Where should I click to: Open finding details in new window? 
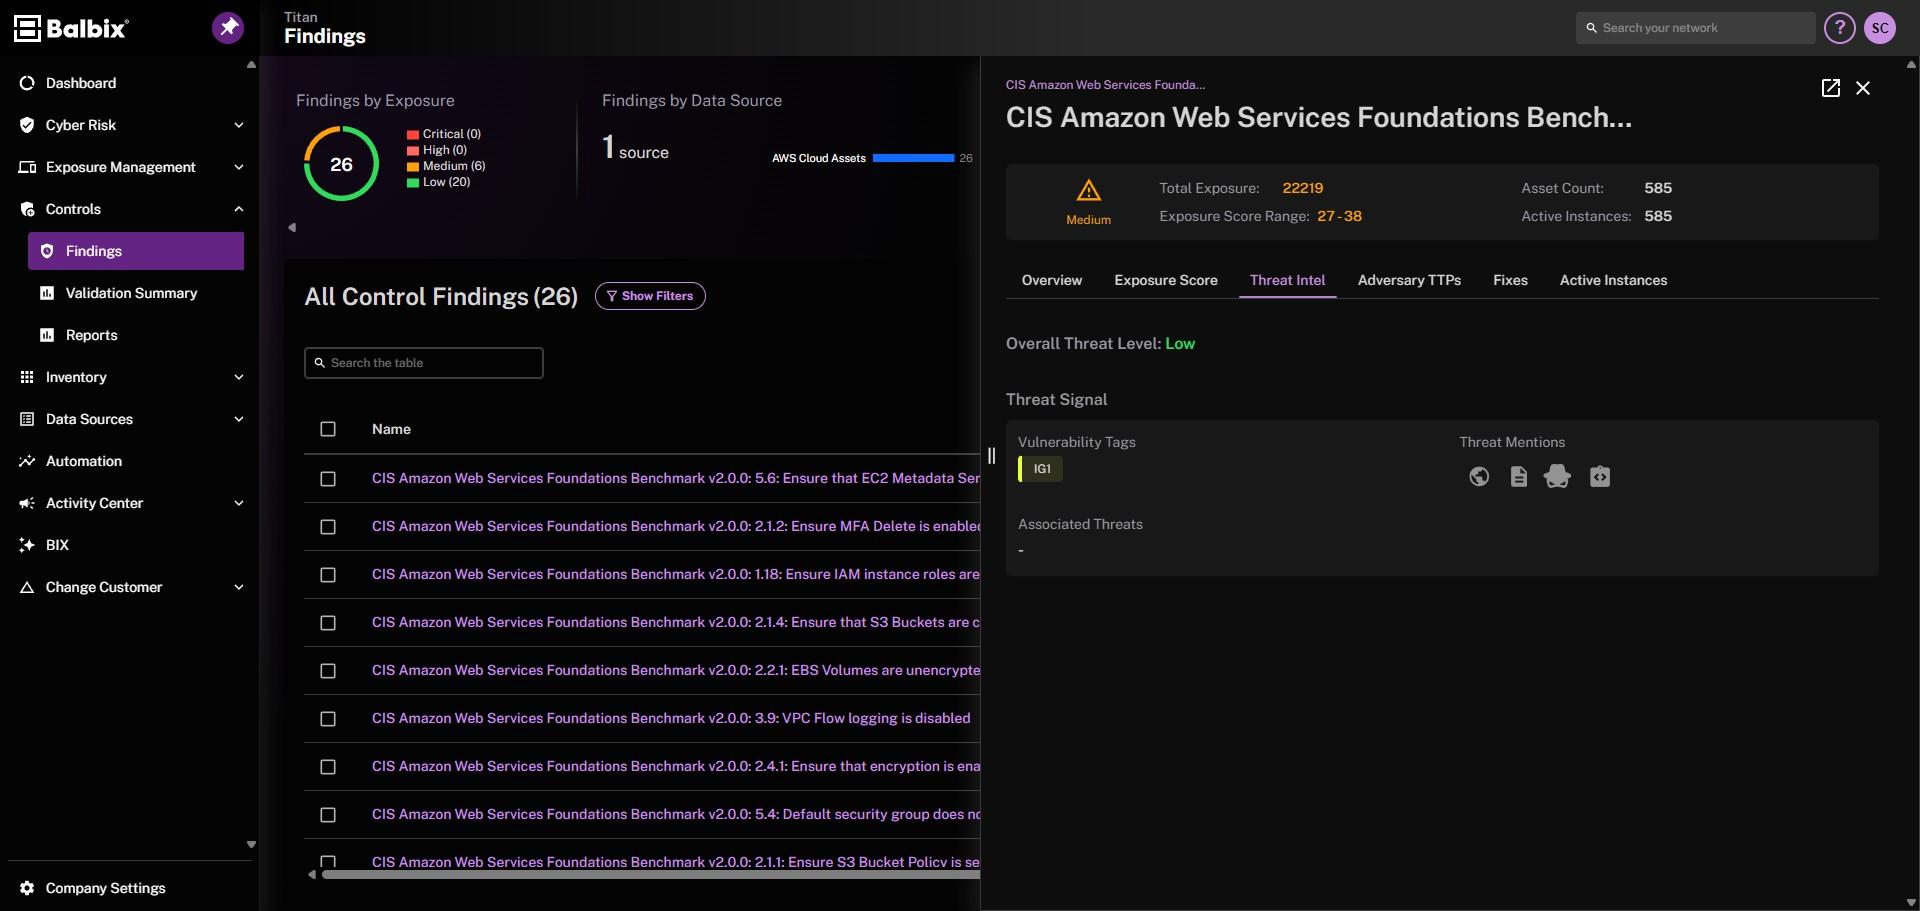tap(1831, 88)
